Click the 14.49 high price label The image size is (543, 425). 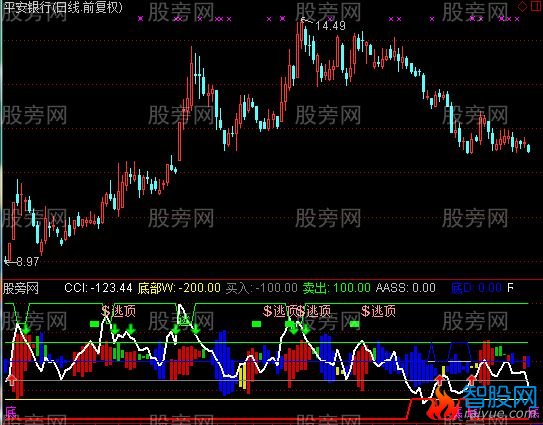[x=330, y=26]
